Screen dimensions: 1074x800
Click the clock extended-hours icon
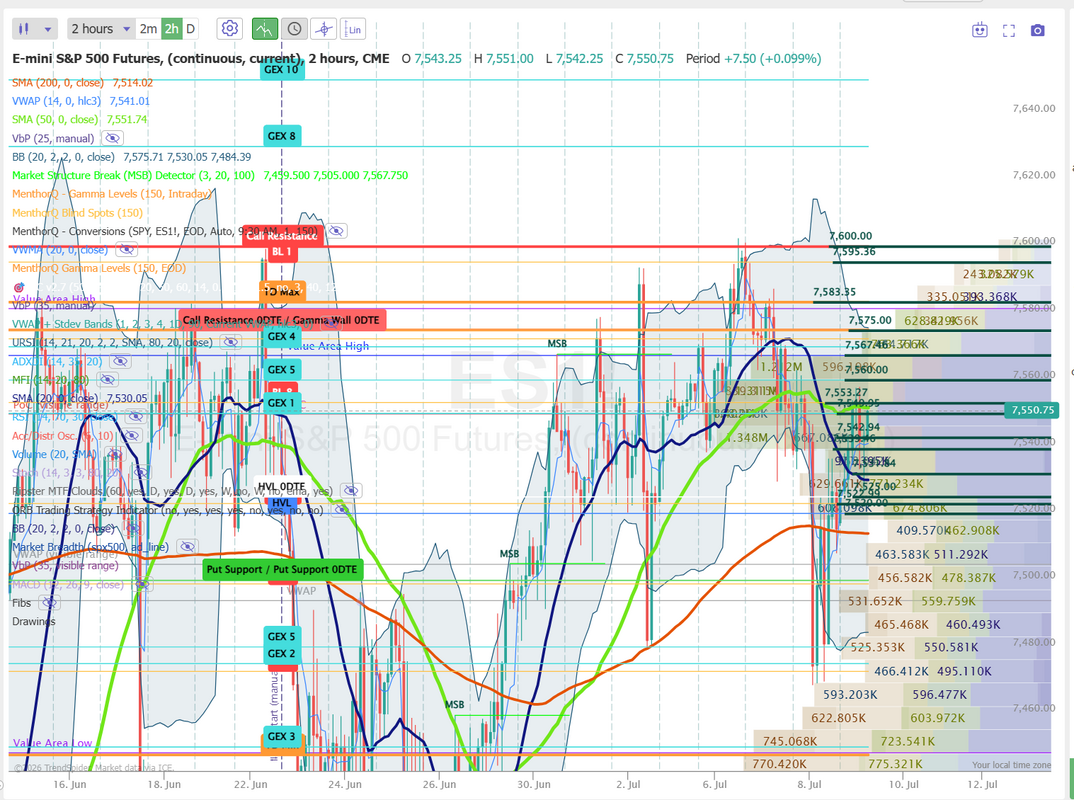pyautogui.click(x=294, y=29)
